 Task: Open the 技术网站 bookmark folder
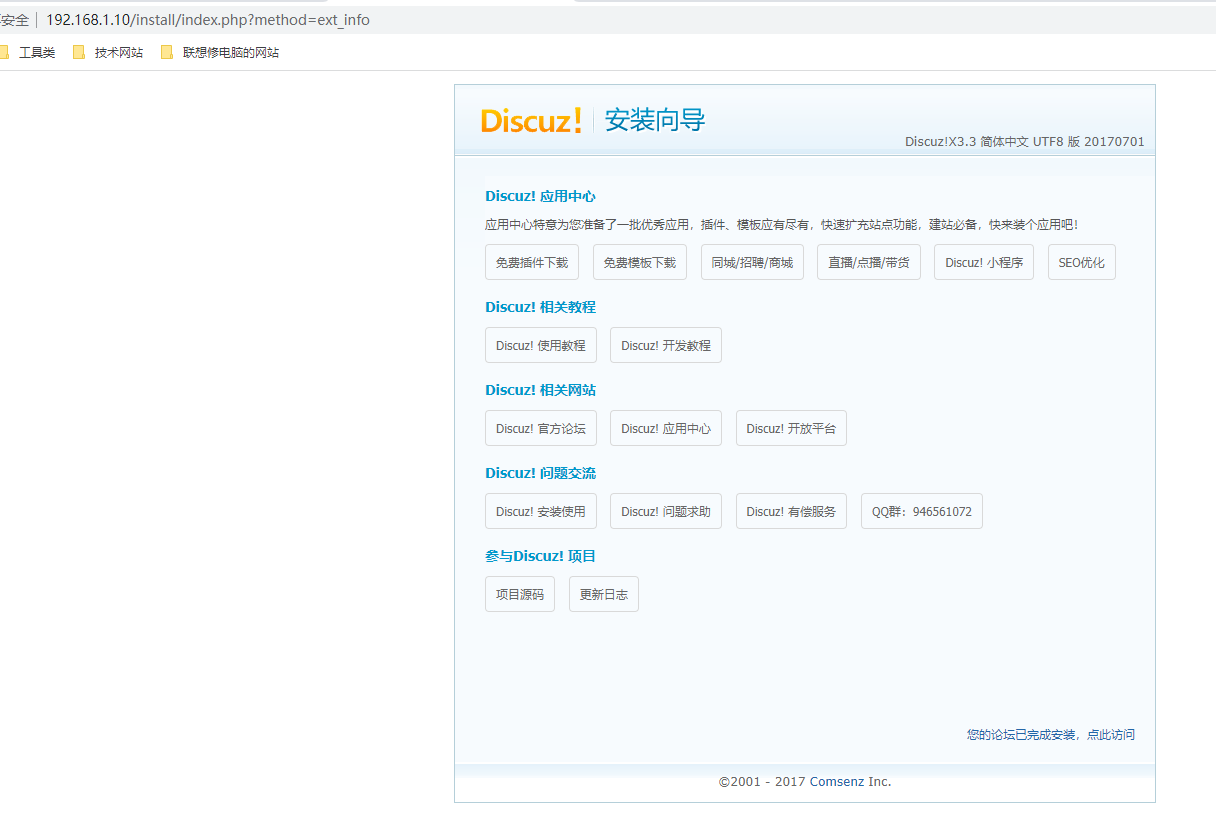108,53
